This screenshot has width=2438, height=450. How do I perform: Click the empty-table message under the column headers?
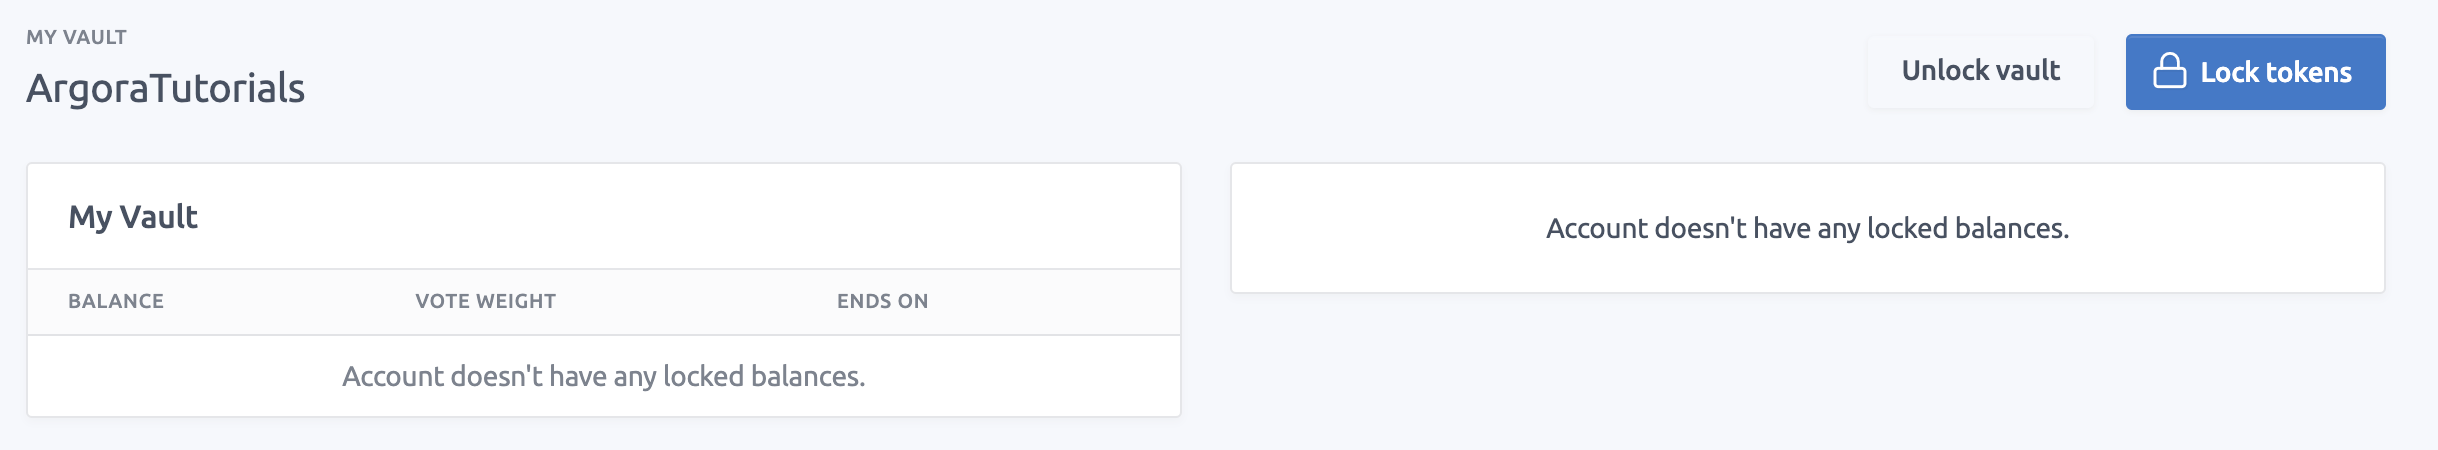[603, 376]
